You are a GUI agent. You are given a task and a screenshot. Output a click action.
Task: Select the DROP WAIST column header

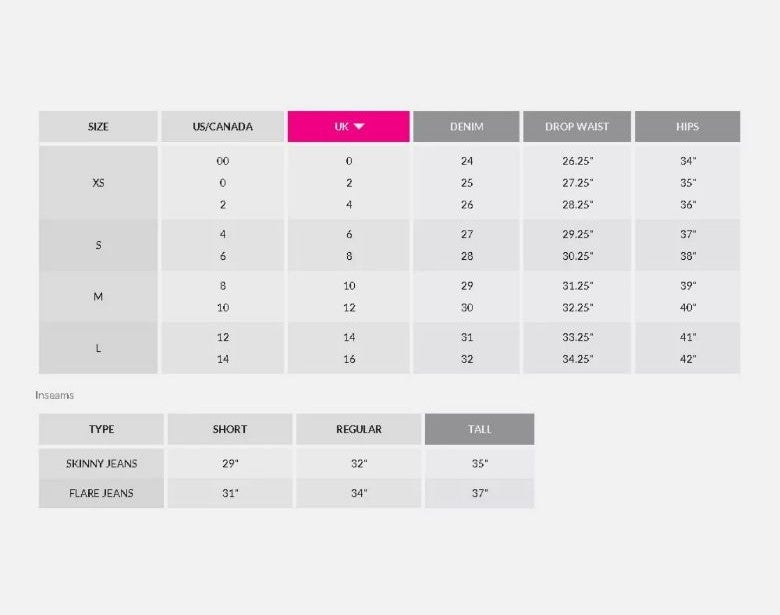tap(577, 126)
